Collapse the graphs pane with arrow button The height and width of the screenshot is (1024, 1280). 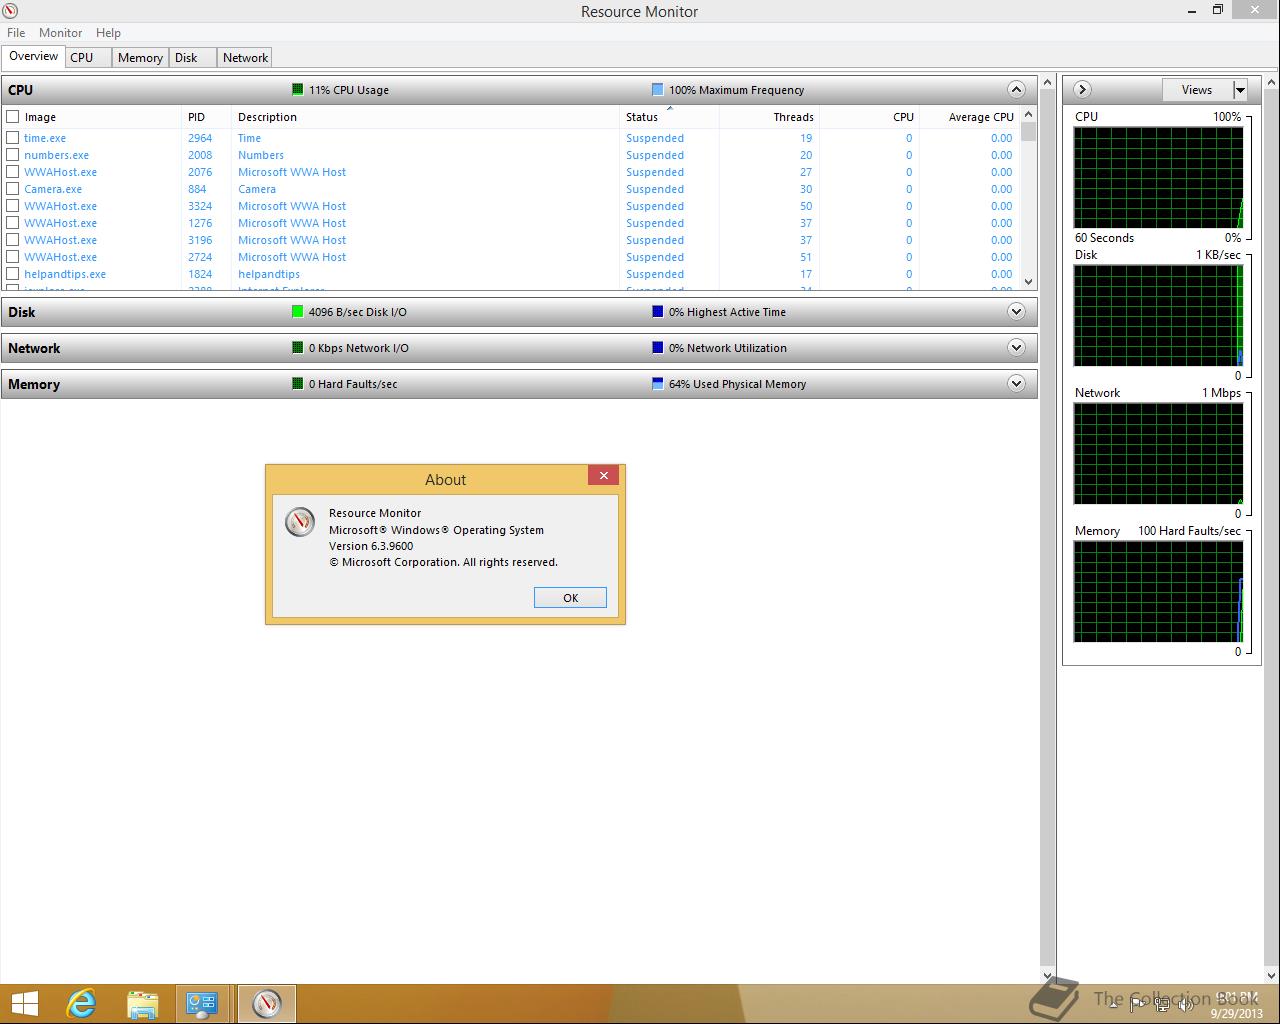click(1082, 90)
